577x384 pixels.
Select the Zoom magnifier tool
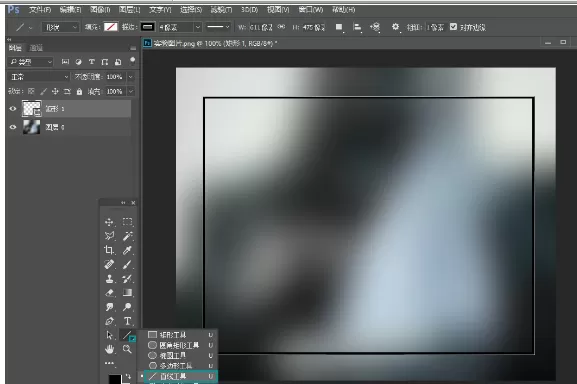point(127,349)
